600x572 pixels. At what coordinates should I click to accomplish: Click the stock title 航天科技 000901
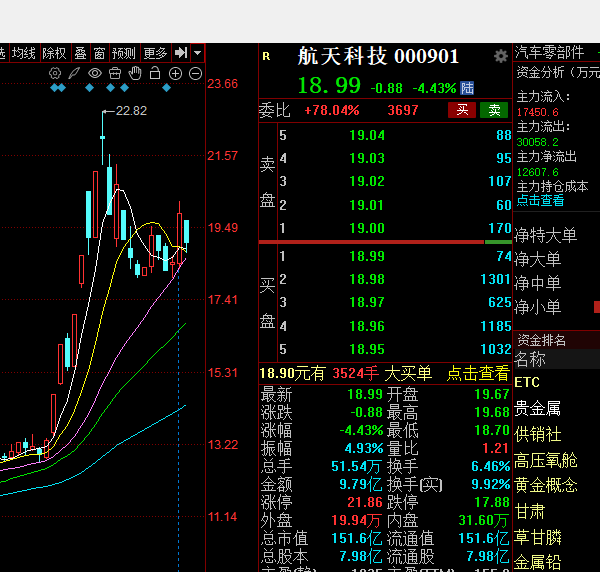(x=378, y=56)
